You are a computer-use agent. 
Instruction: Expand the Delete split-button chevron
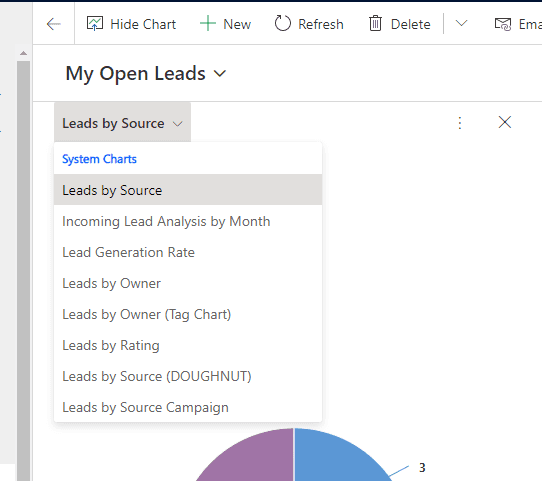[461, 23]
